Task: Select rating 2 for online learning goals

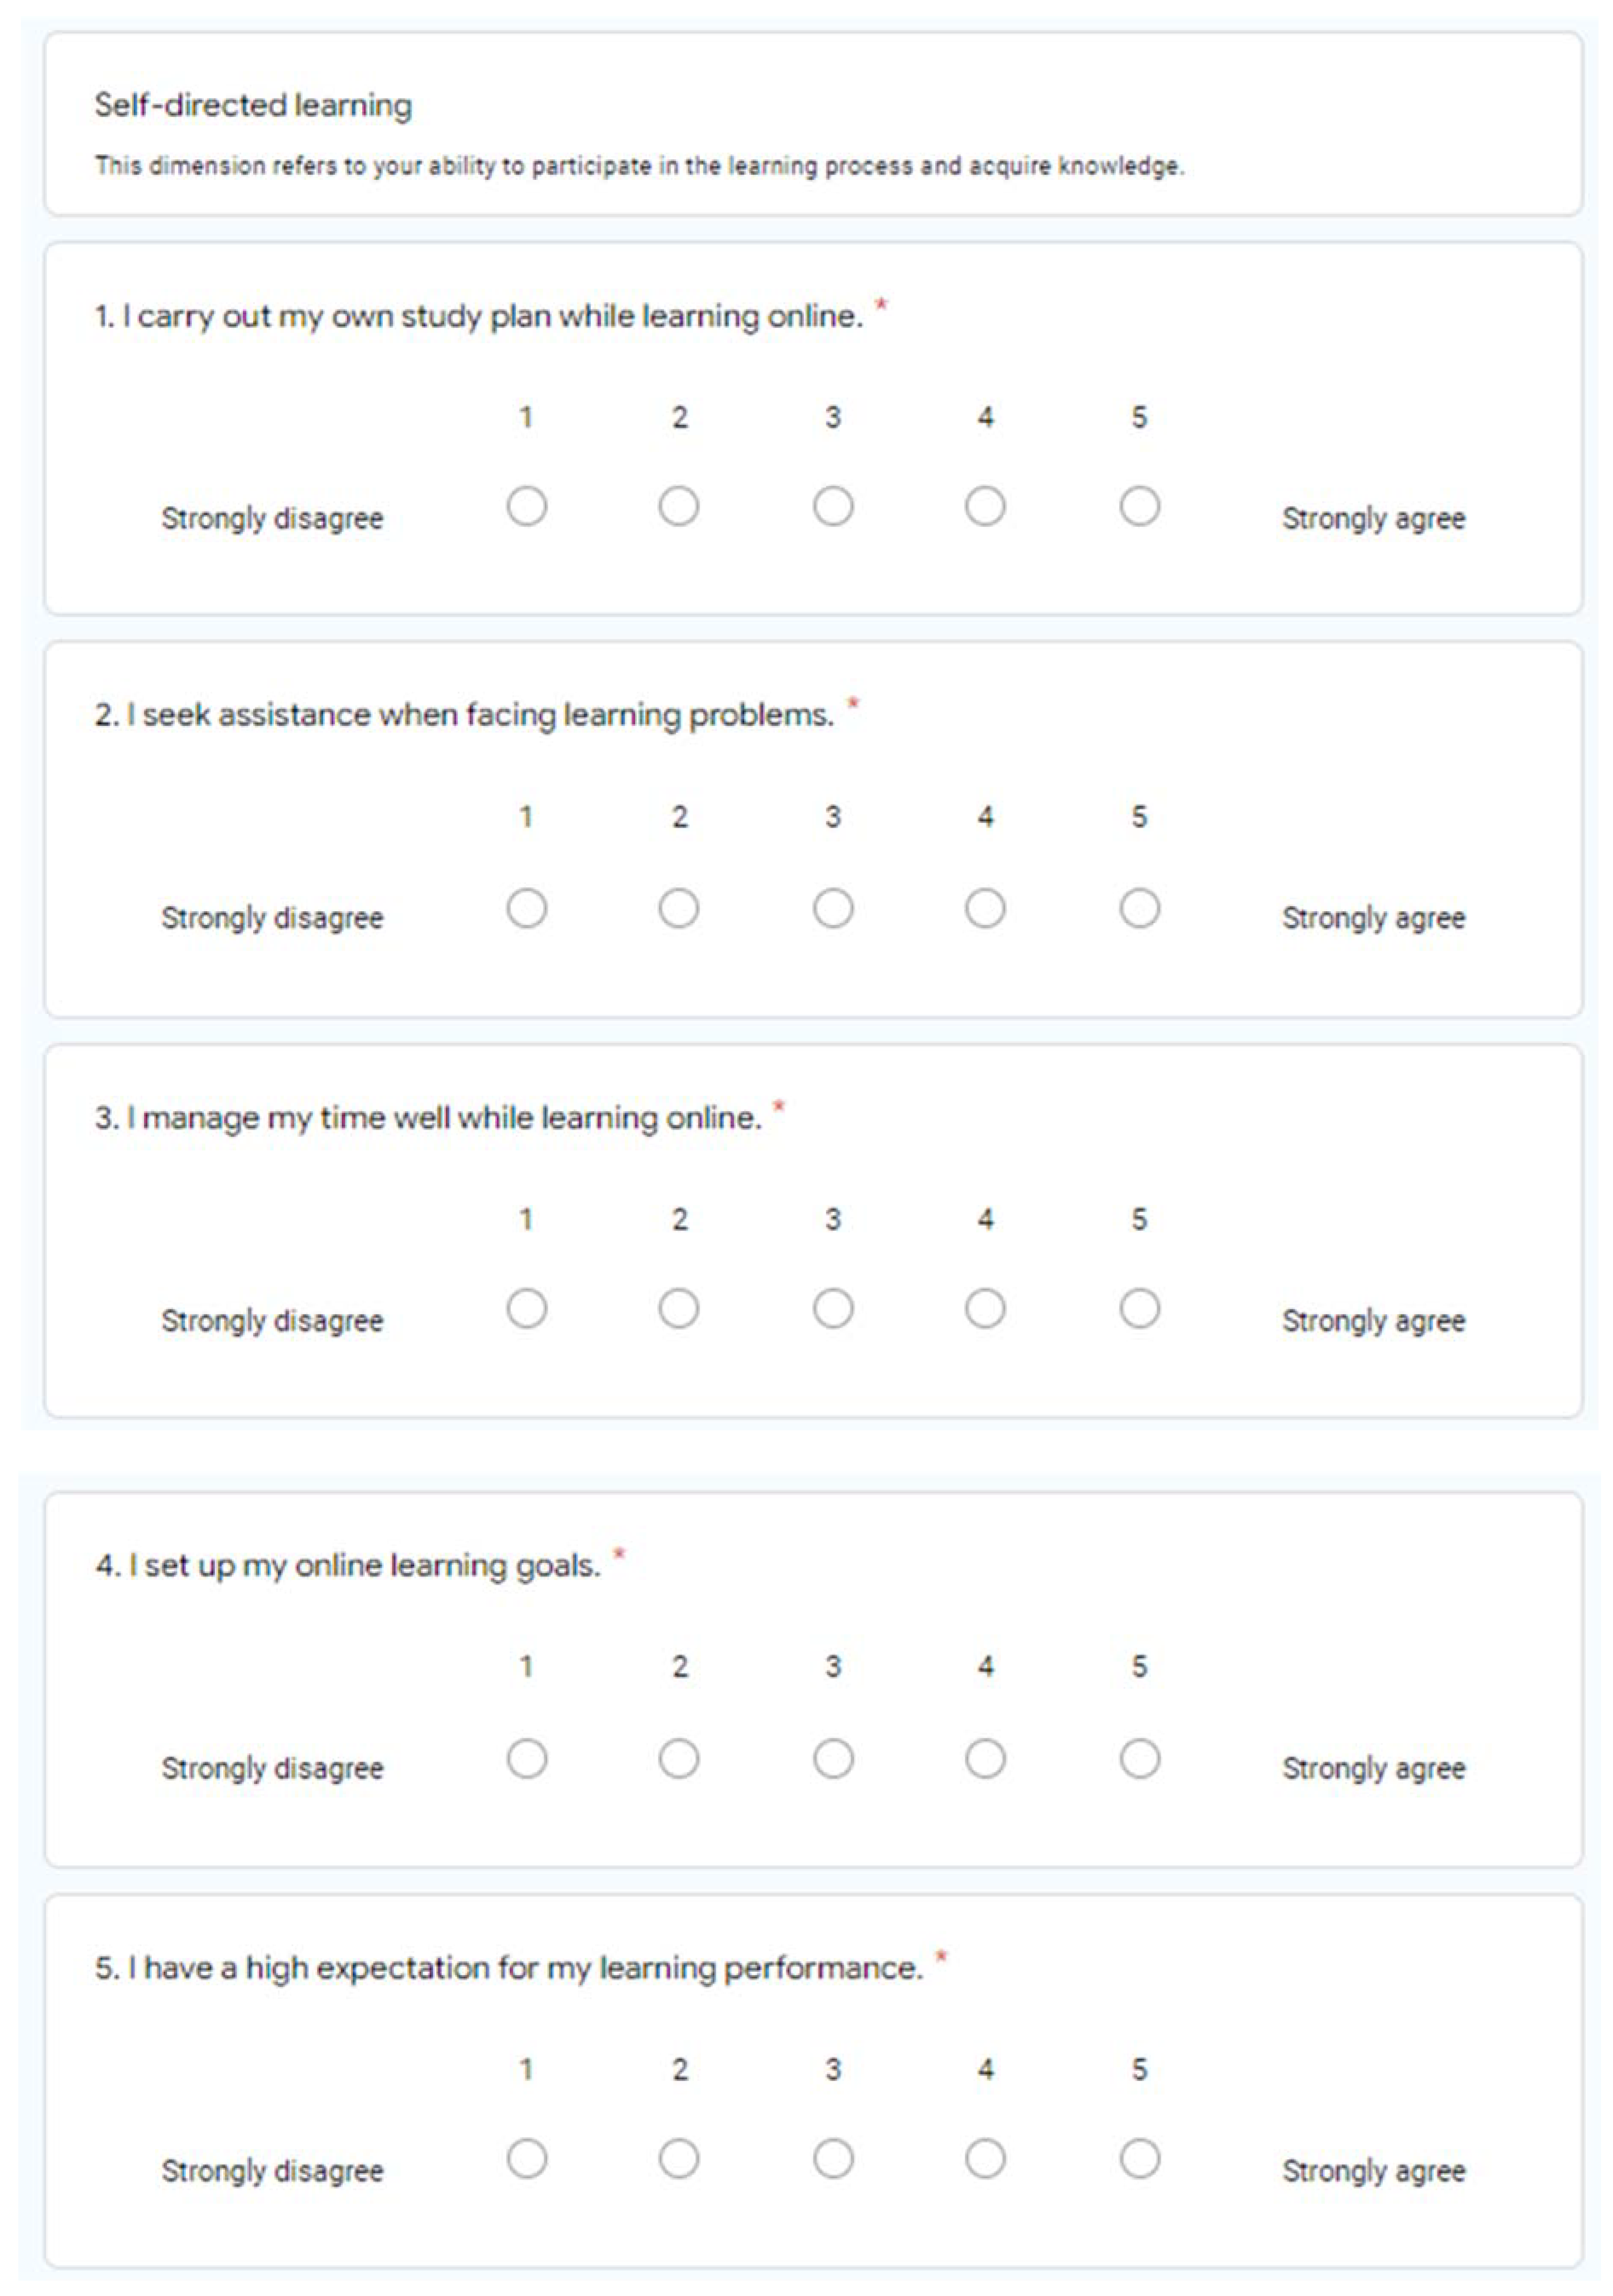Action: pyautogui.click(x=679, y=1758)
